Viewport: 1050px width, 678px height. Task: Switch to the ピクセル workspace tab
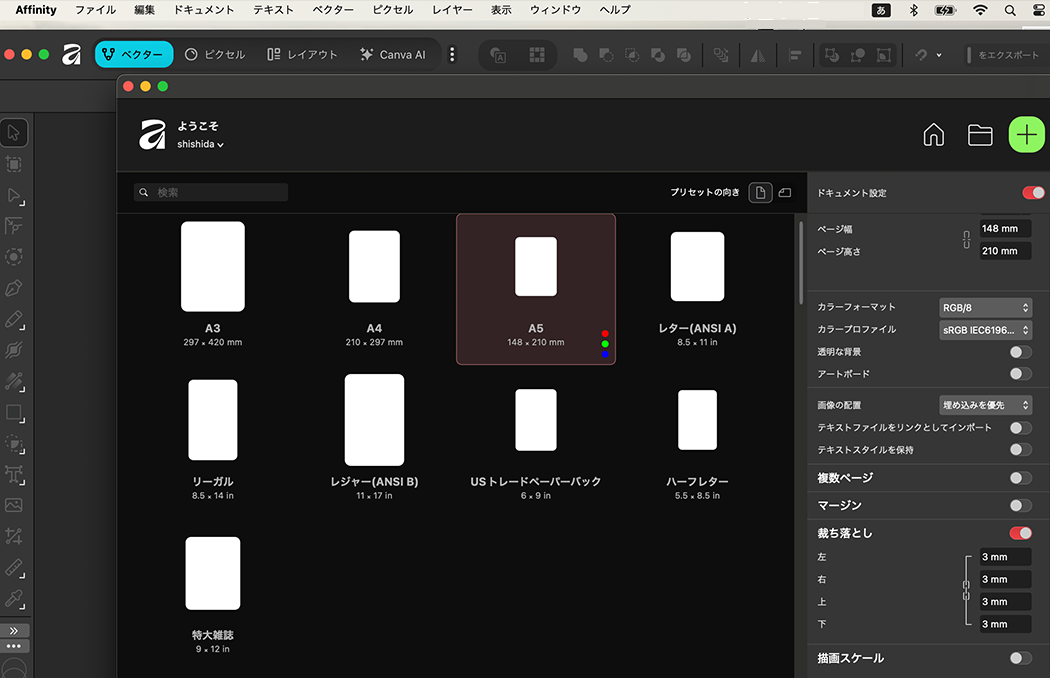click(215, 54)
